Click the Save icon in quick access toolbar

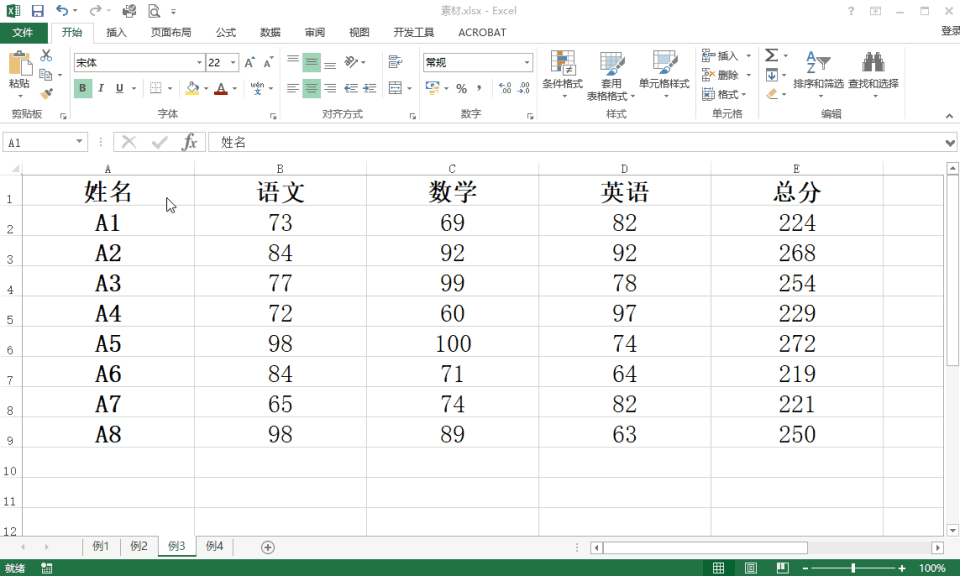(37, 11)
